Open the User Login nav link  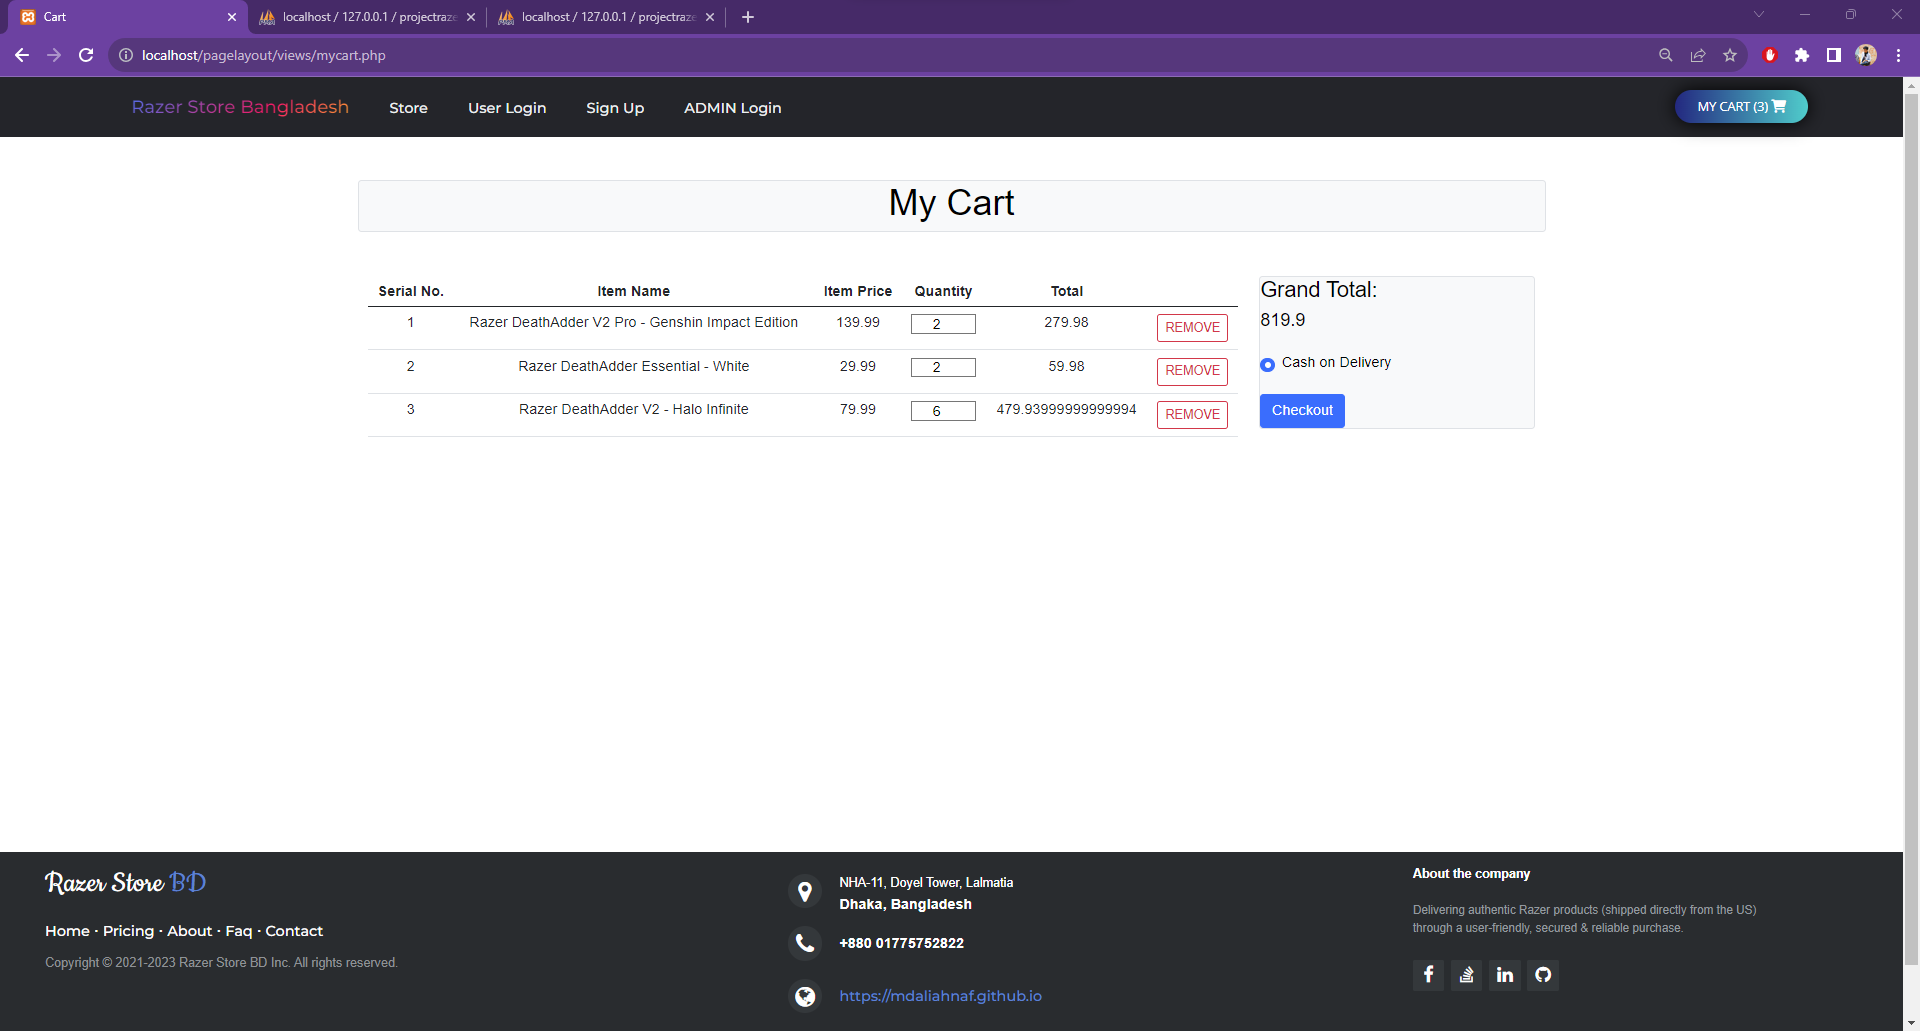(x=507, y=108)
